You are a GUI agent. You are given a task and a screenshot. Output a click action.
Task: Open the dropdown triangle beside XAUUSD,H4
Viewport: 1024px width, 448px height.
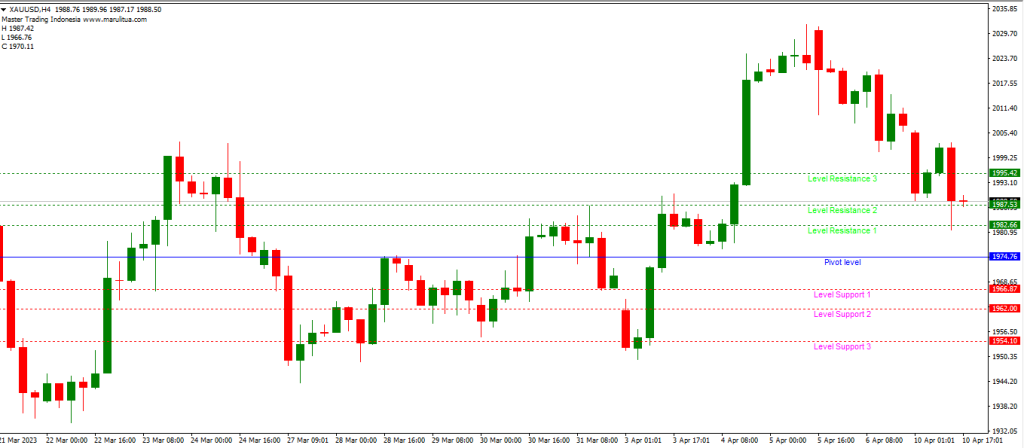[x=5, y=9]
